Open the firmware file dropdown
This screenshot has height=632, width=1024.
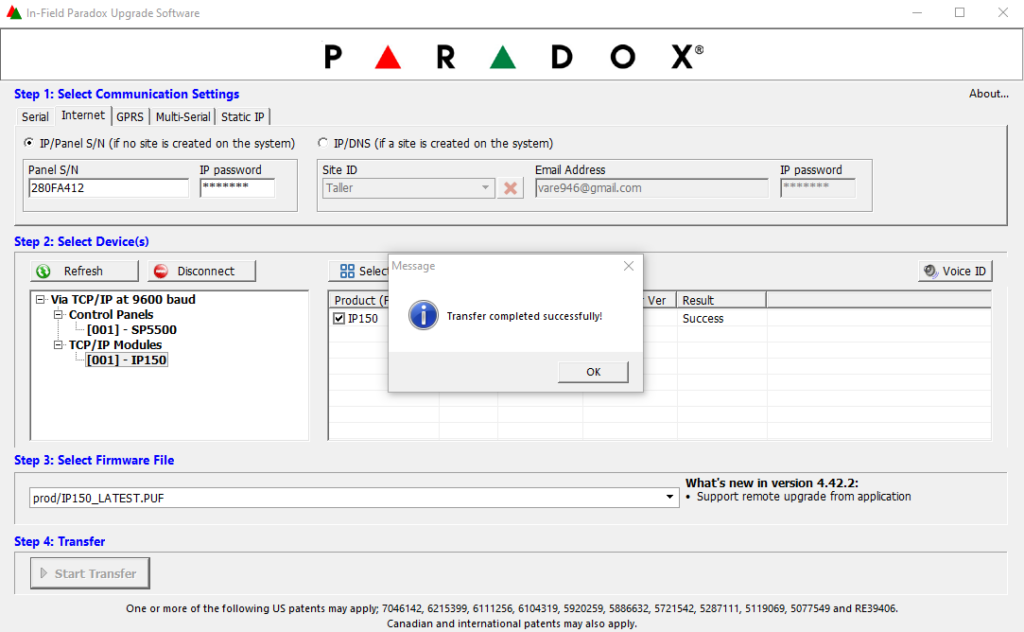(669, 498)
